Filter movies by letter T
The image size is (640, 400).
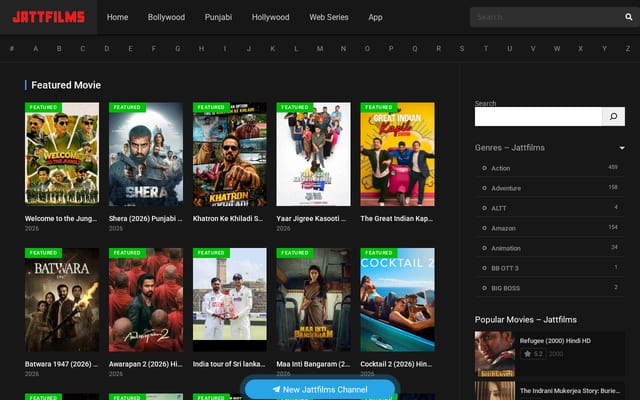coord(486,49)
